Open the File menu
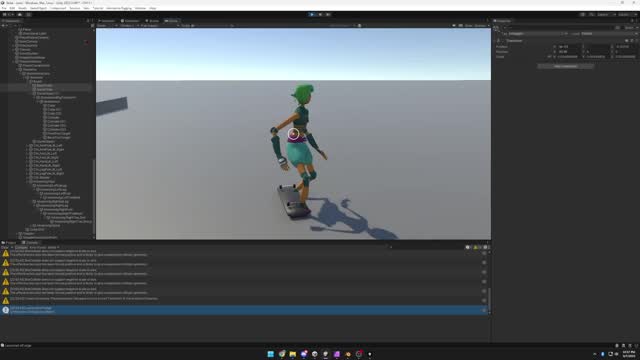640x360 pixels. tap(4, 8)
